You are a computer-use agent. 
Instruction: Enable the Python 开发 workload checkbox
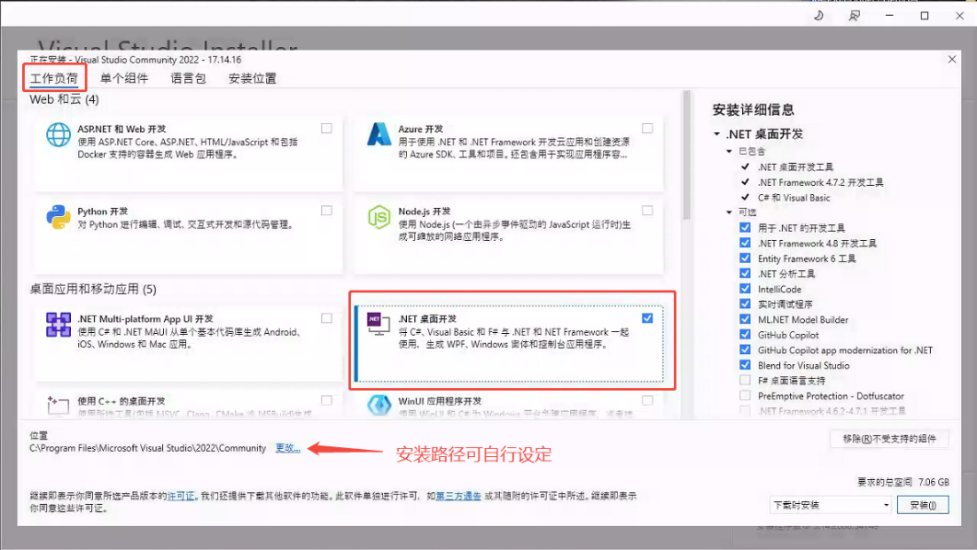coord(326,211)
